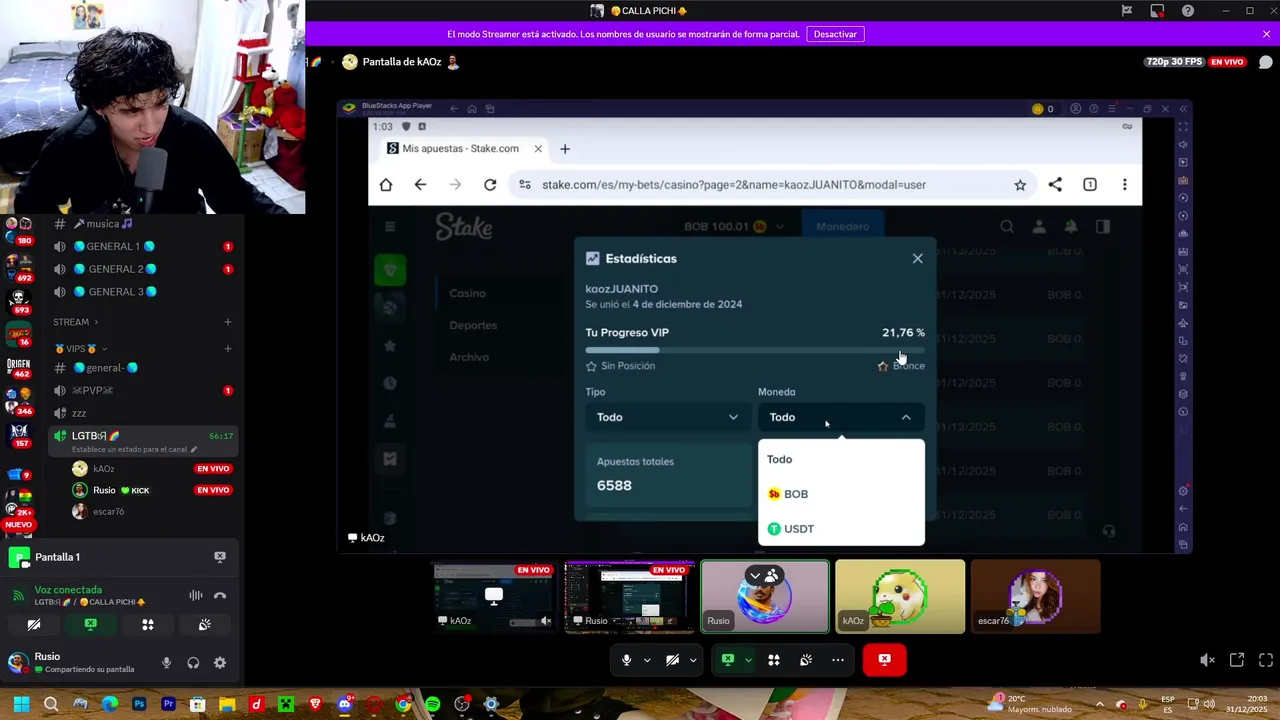This screenshot has height=720, width=1280.
Task: Enter fullscreen stream view icon
Action: coord(1266,660)
